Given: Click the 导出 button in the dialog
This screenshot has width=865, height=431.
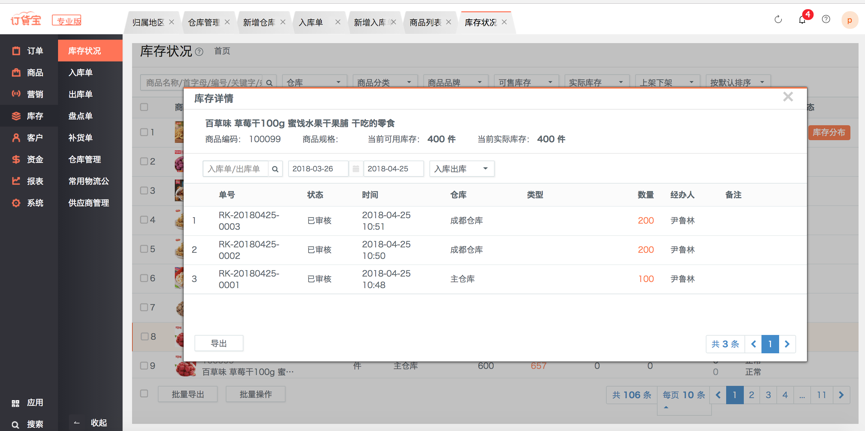Looking at the screenshot, I should click(218, 343).
